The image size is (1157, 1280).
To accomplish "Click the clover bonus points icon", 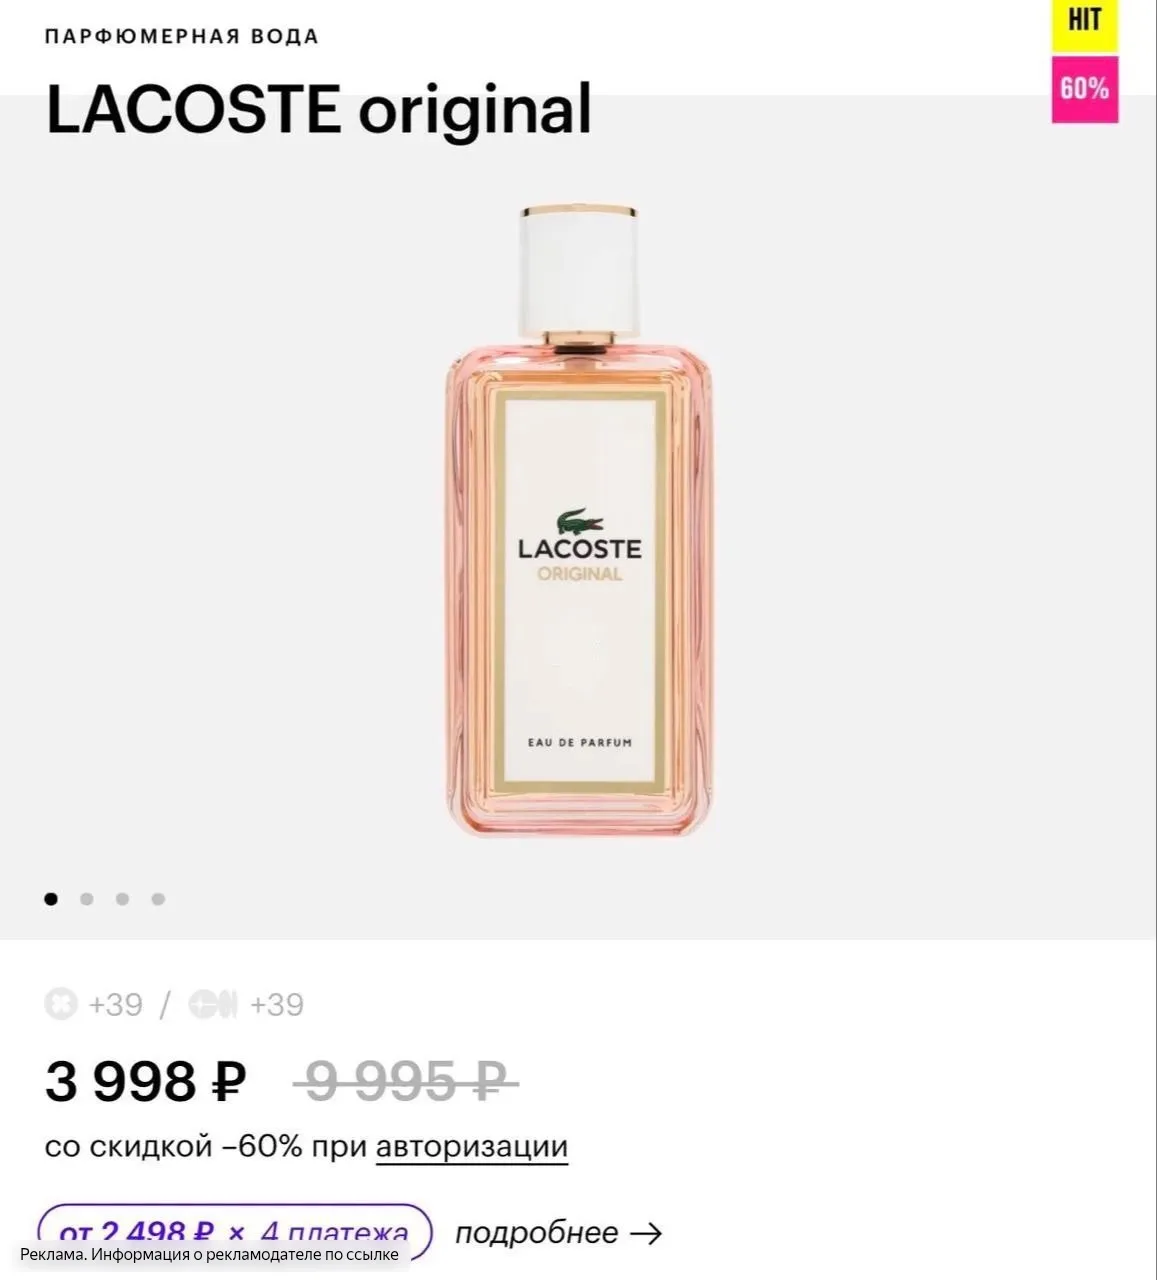I will [61, 1003].
